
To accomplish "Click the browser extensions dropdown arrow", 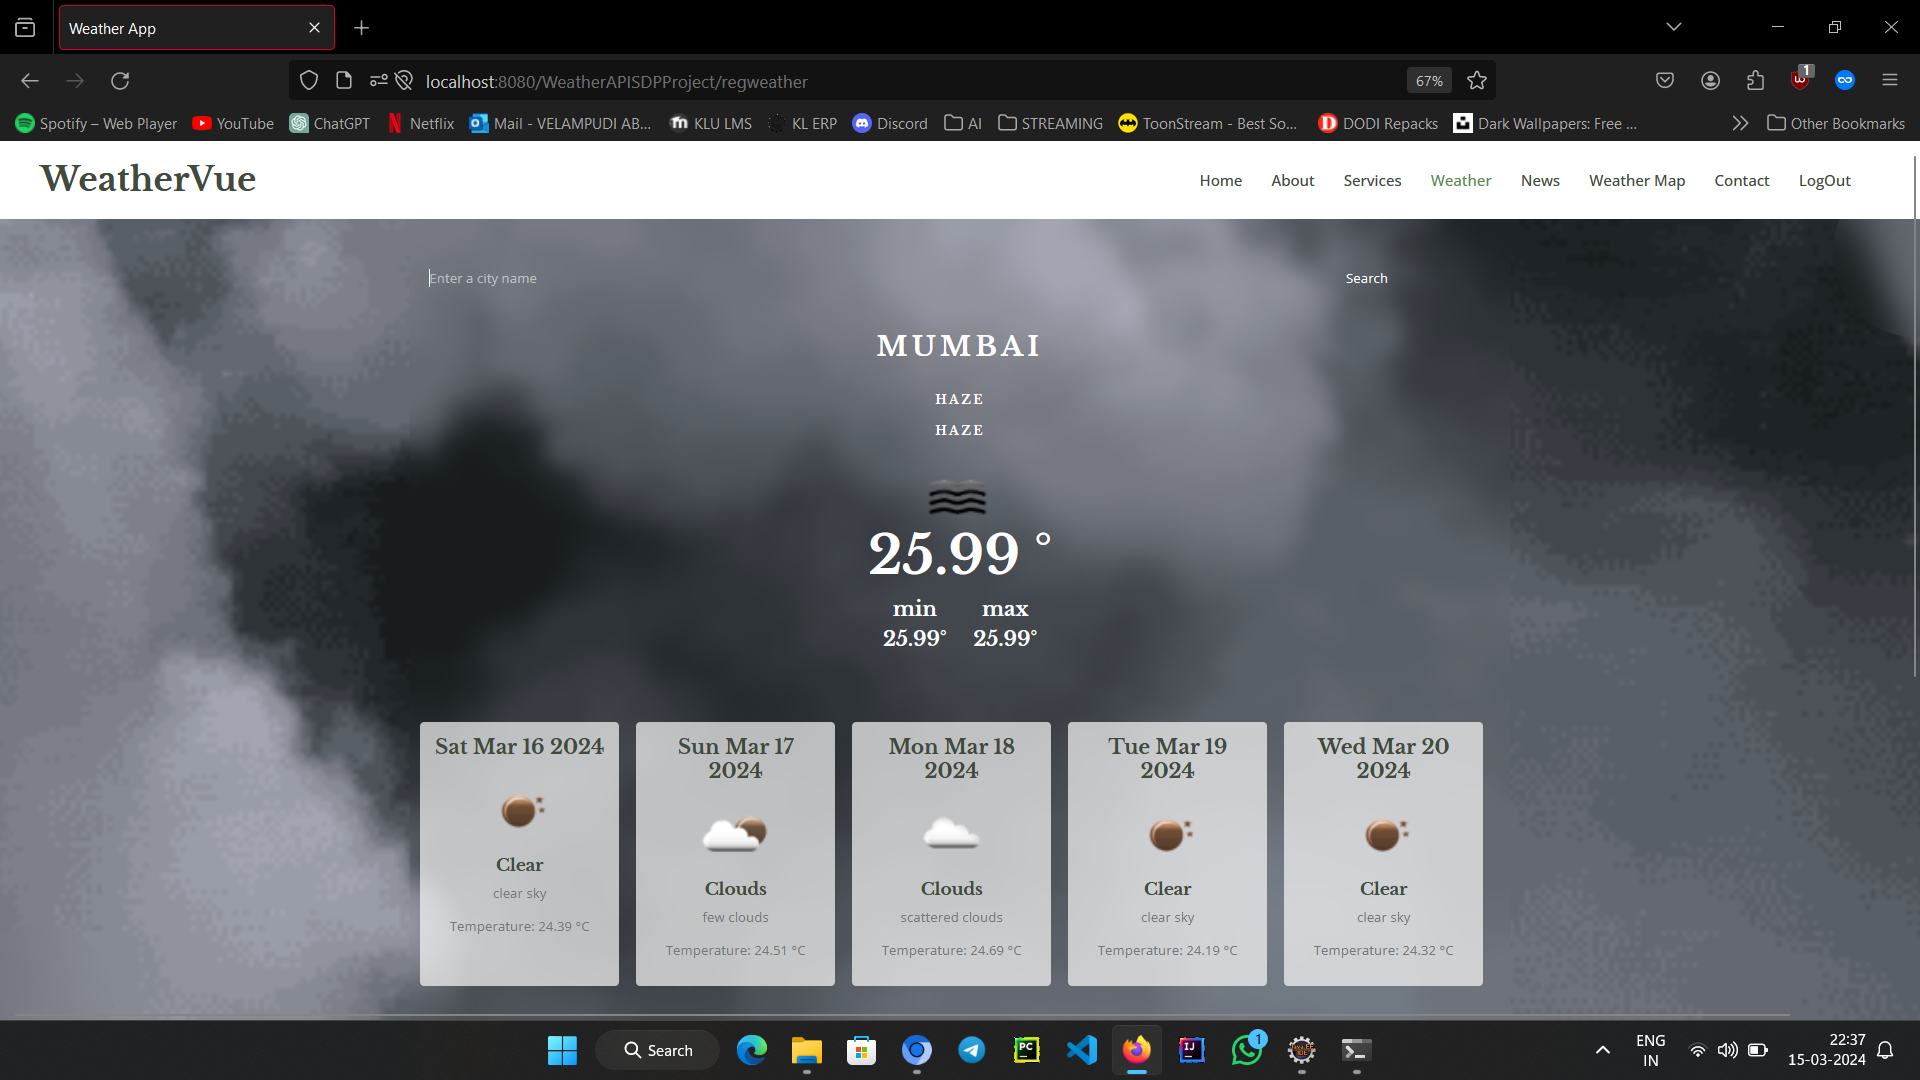I will point(1756,82).
